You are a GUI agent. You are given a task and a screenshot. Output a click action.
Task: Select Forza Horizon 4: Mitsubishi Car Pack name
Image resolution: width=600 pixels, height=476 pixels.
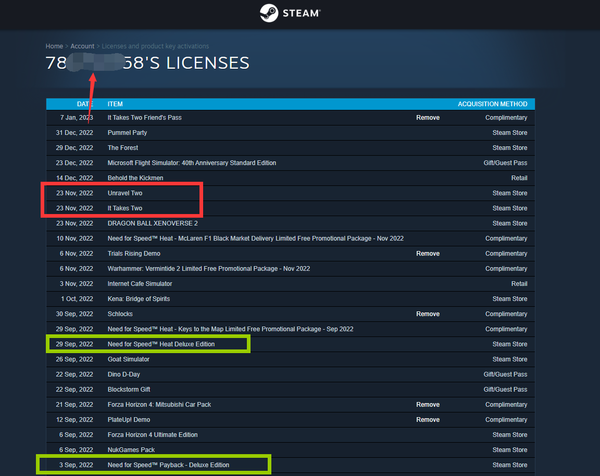[x=159, y=404]
